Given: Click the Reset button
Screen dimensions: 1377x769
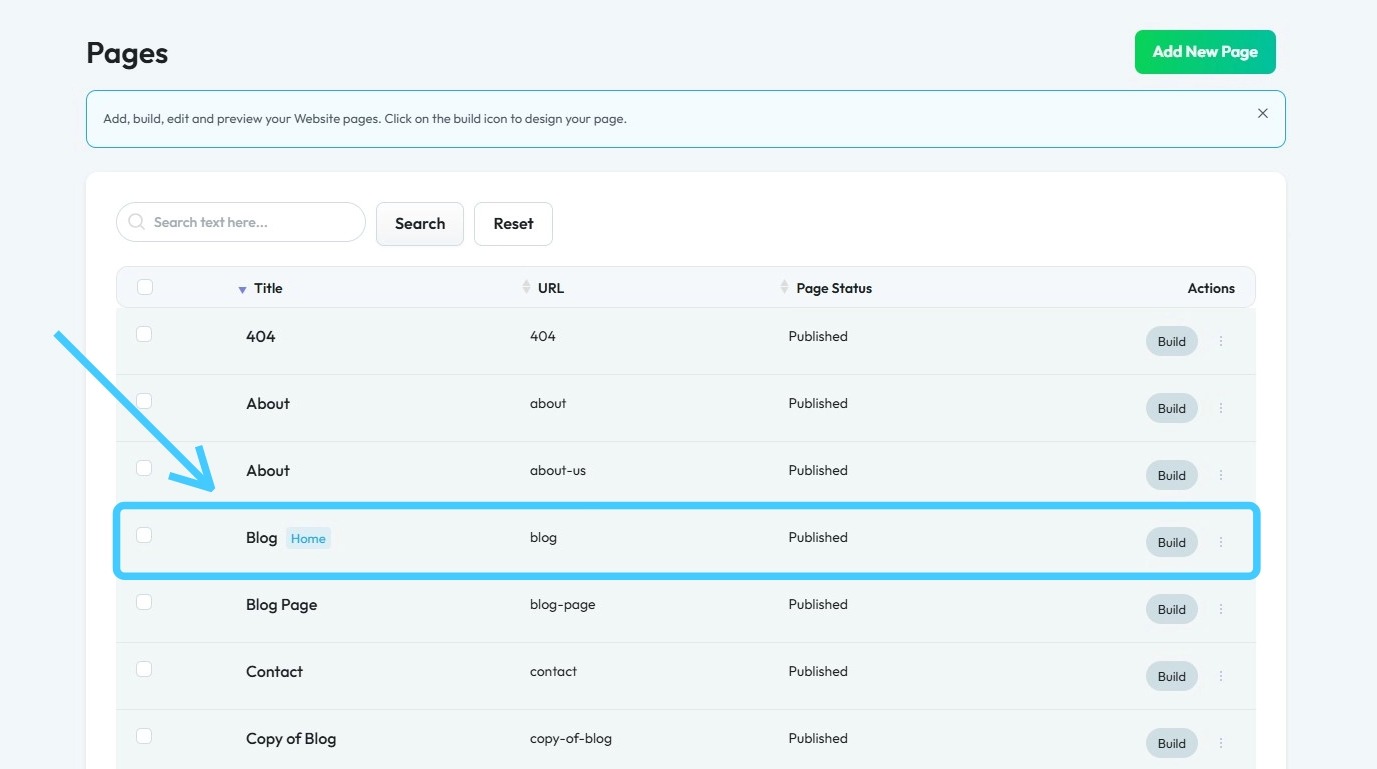Looking at the screenshot, I should click(x=513, y=224).
